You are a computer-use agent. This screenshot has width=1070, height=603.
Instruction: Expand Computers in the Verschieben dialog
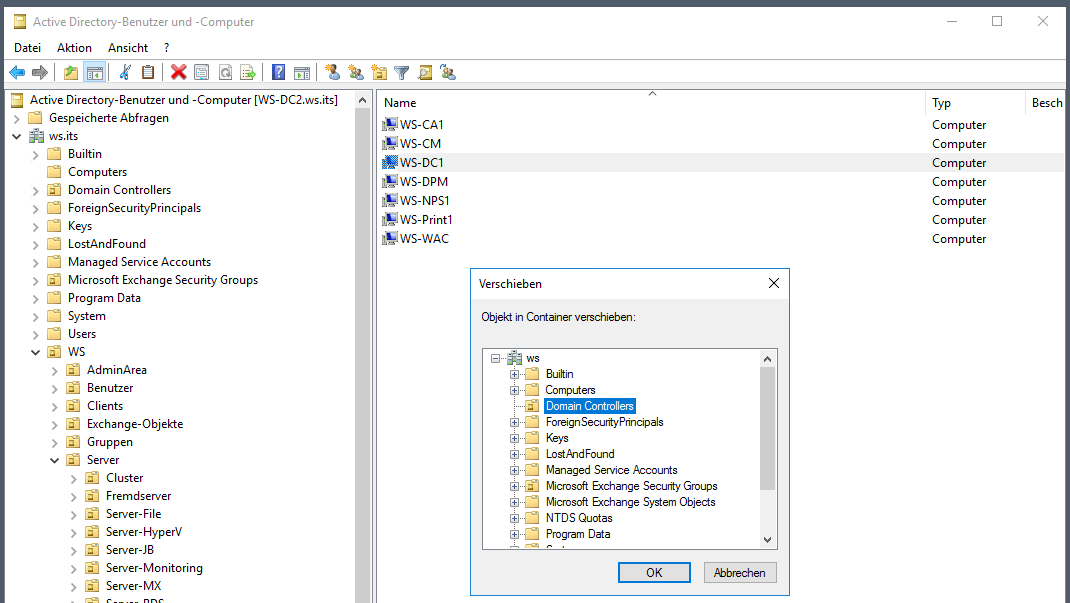point(515,390)
